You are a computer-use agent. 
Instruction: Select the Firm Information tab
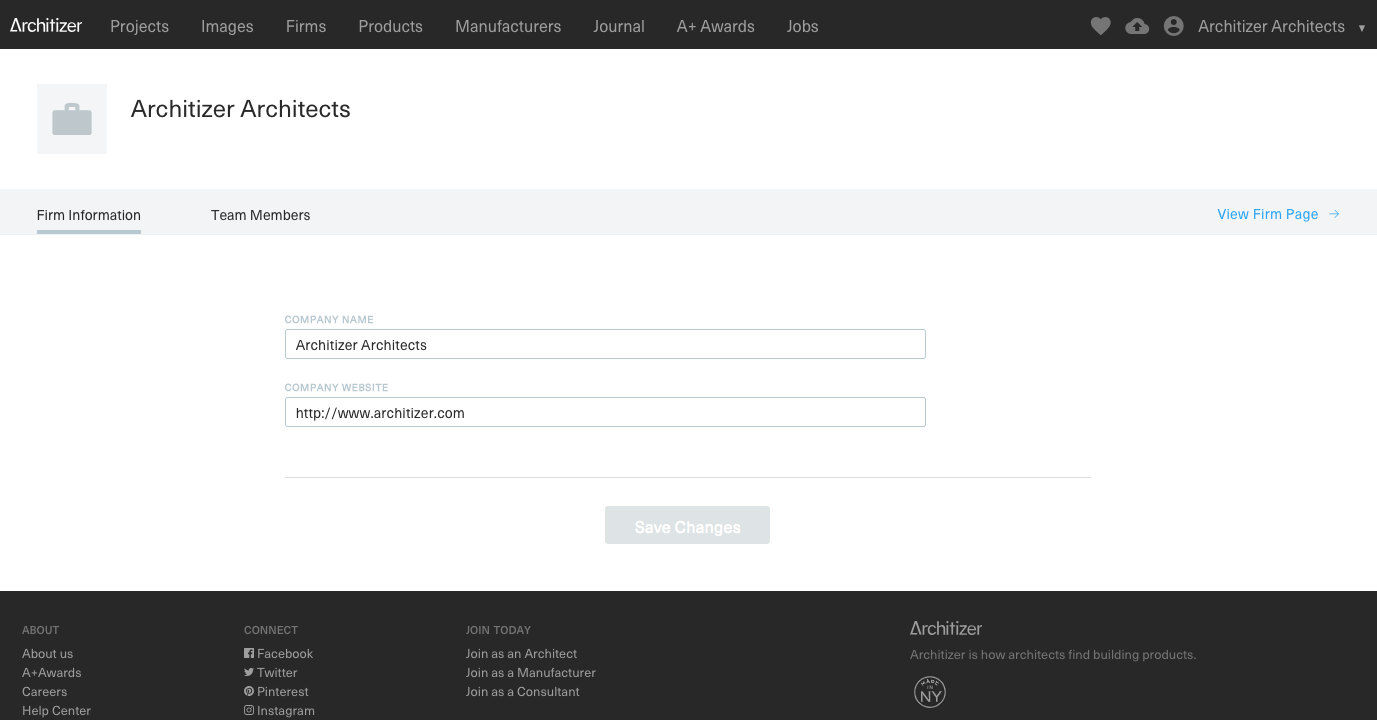89,215
